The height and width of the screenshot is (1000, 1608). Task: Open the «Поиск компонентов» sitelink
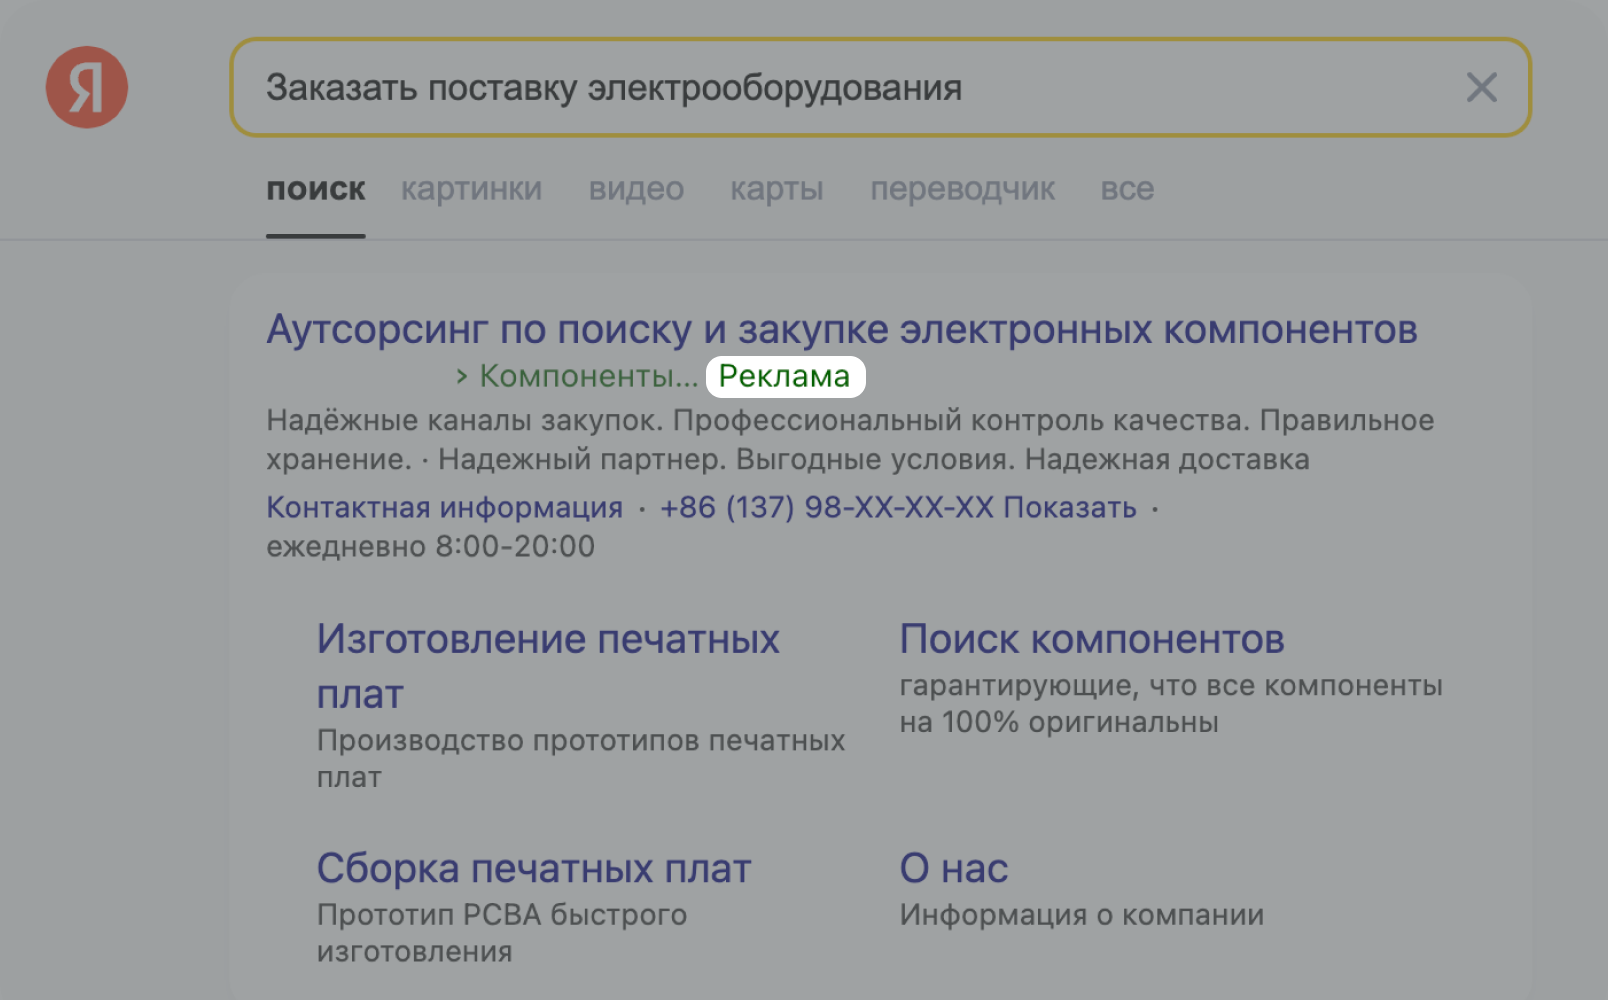coord(1092,638)
